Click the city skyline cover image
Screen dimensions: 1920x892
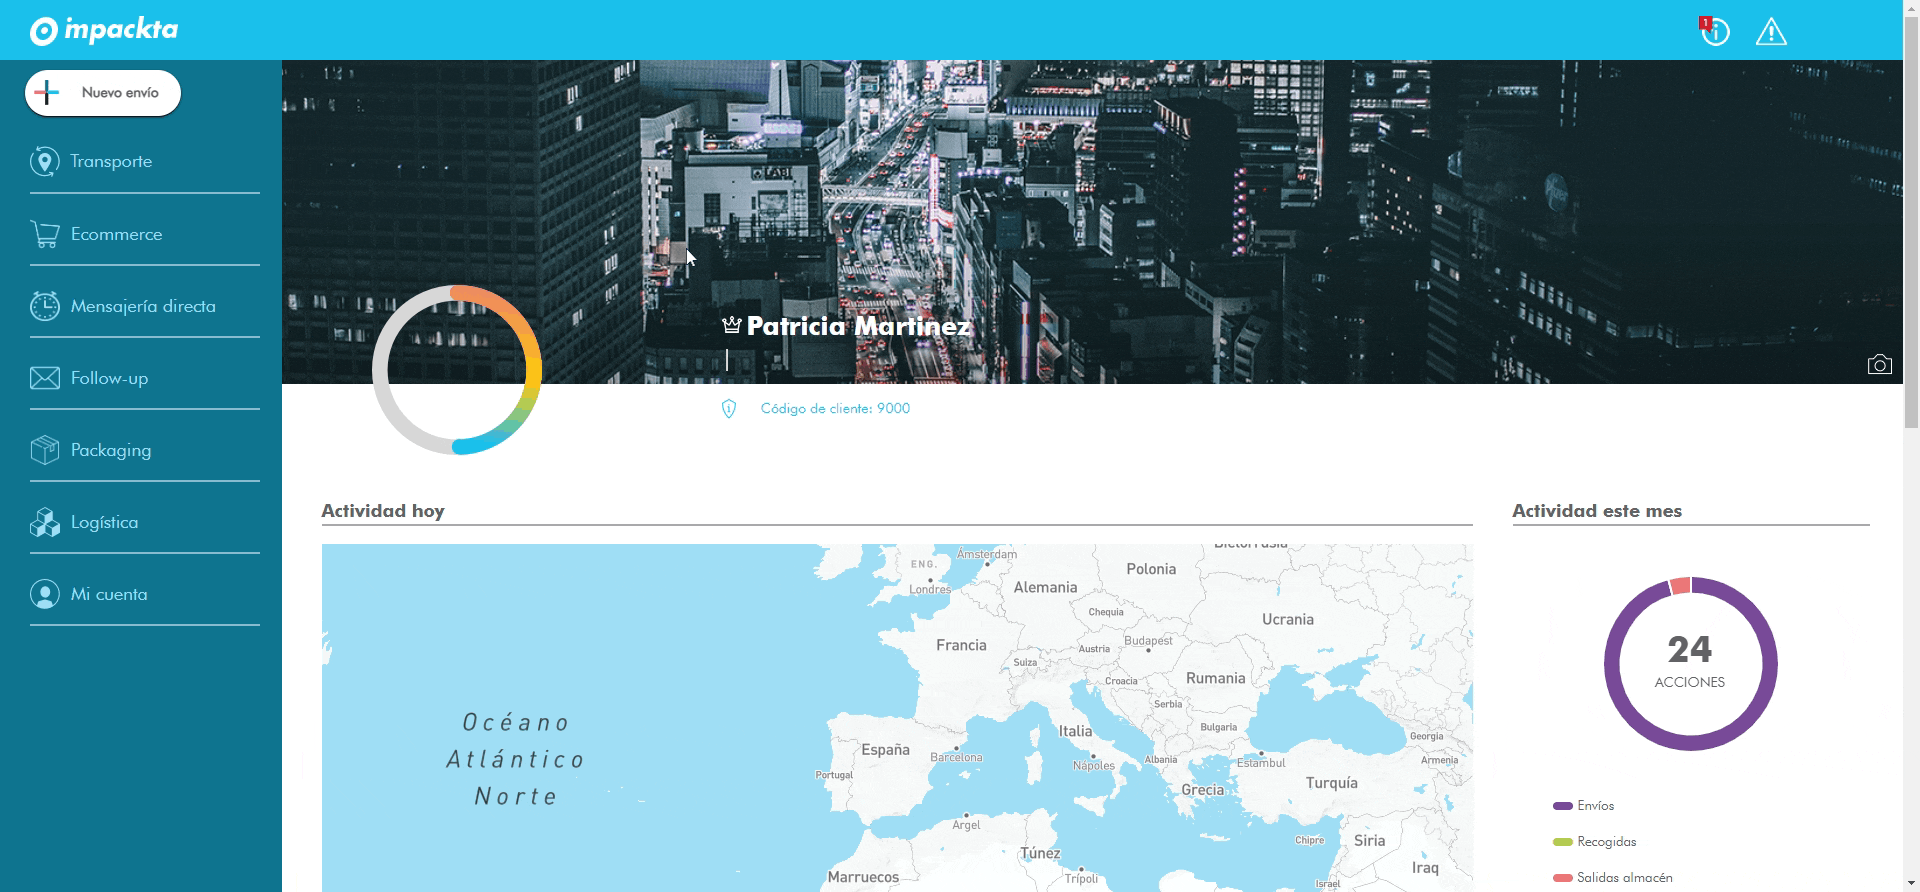pos(1092,222)
